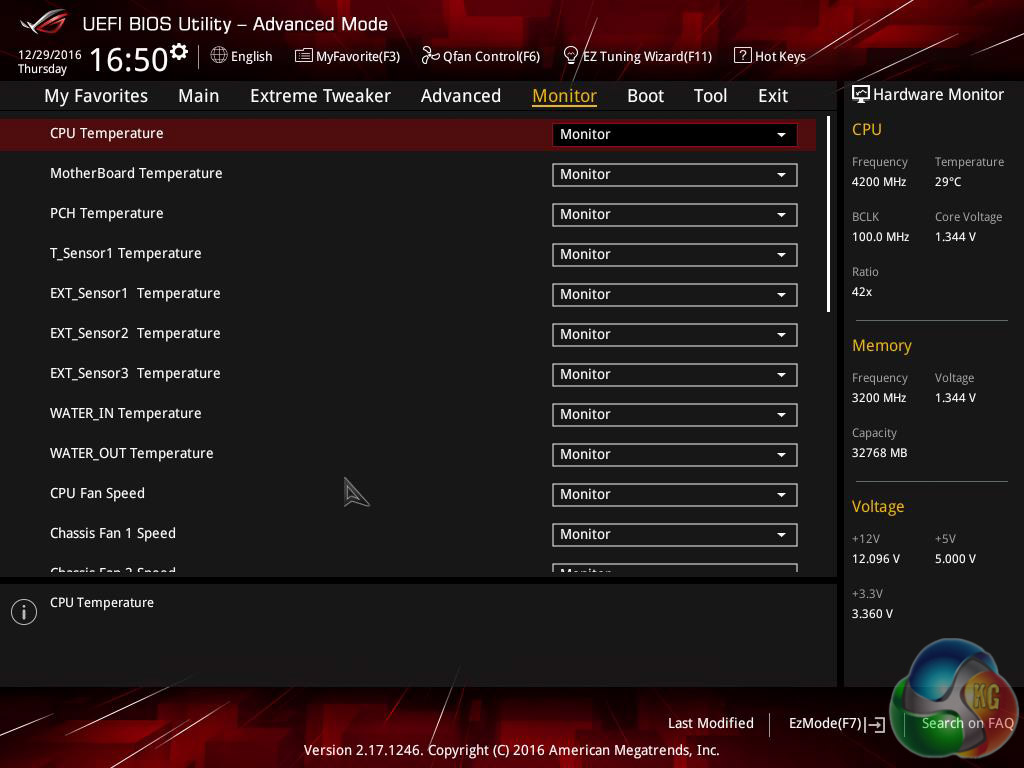Click BCLK value 100.0 MHz

[x=880, y=237]
